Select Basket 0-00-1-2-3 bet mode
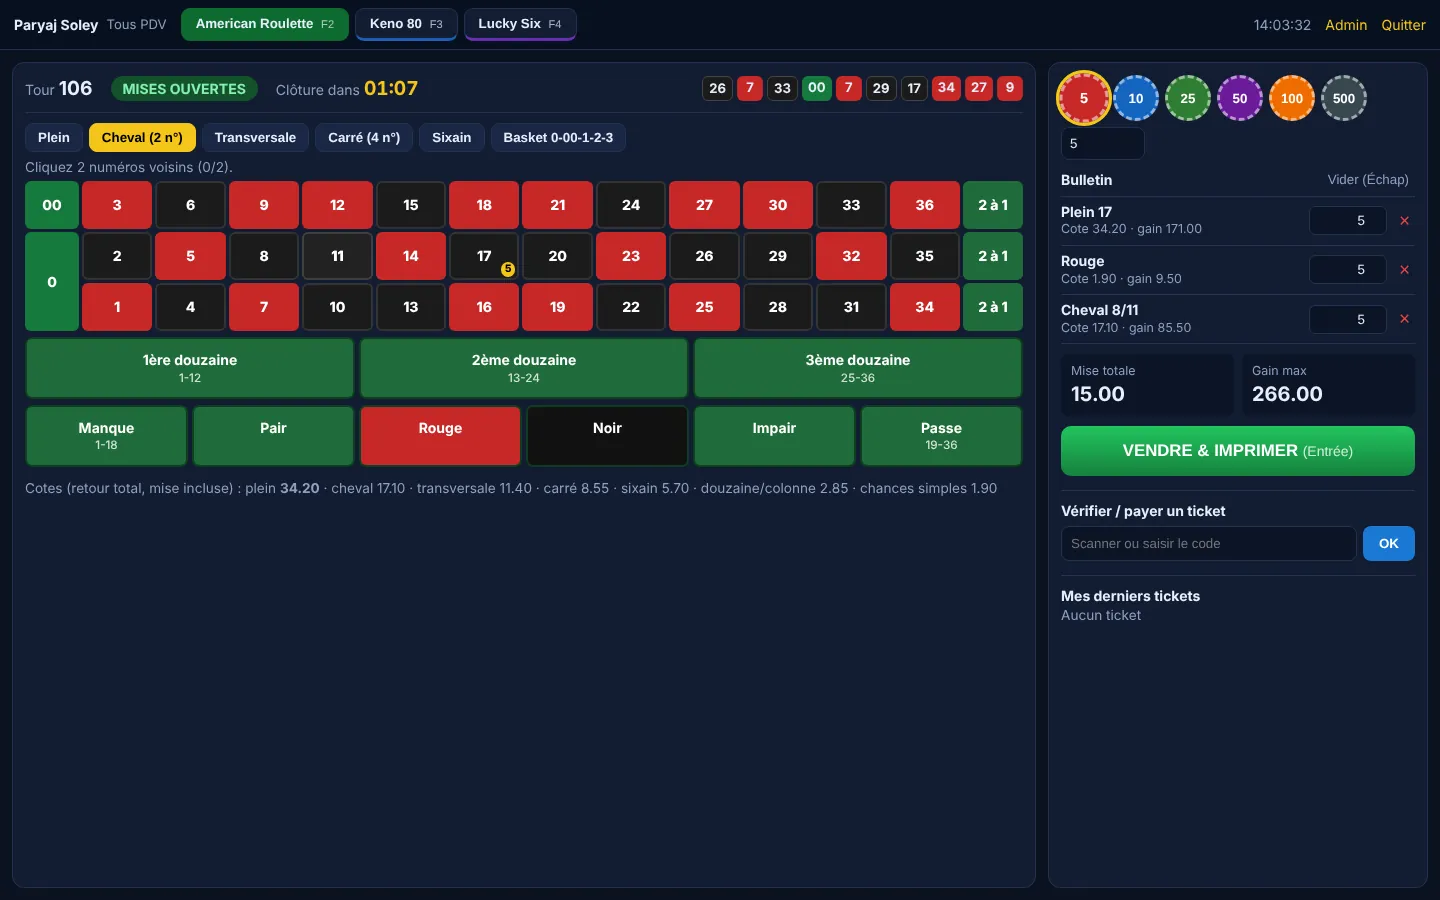The height and width of the screenshot is (900, 1440). pyautogui.click(x=558, y=138)
